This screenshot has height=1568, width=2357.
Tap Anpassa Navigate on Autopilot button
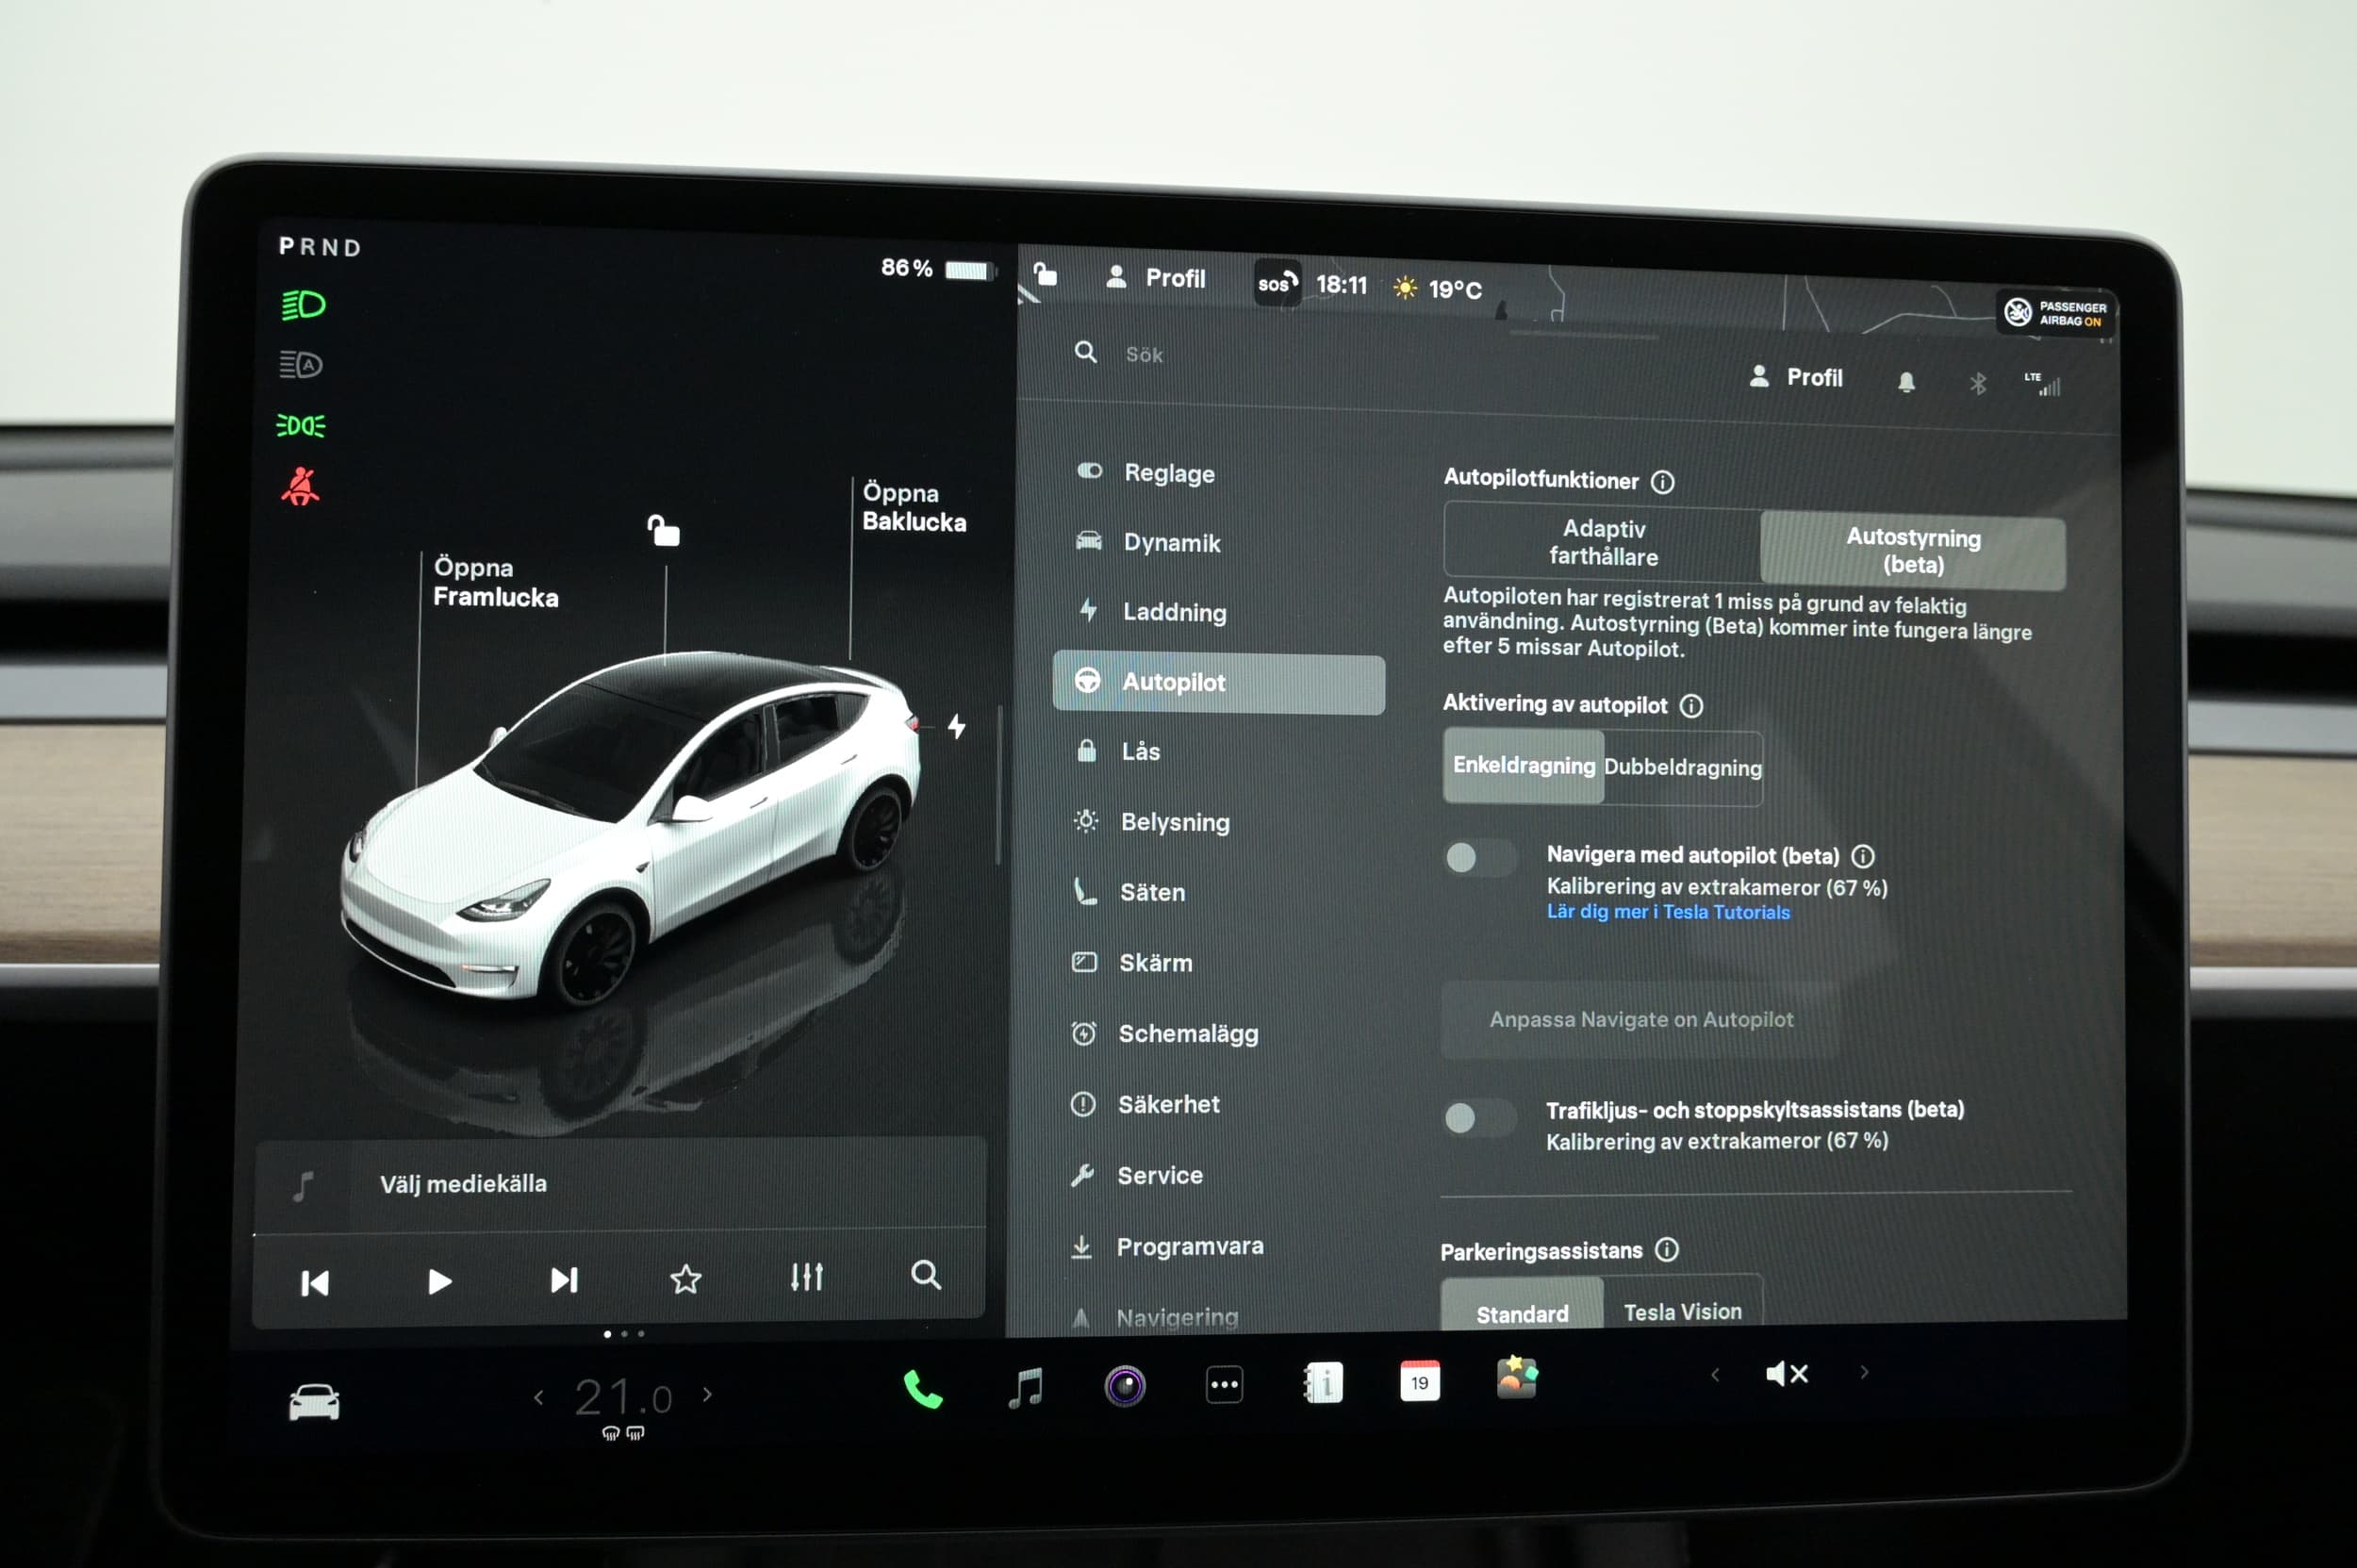(x=1640, y=1020)
